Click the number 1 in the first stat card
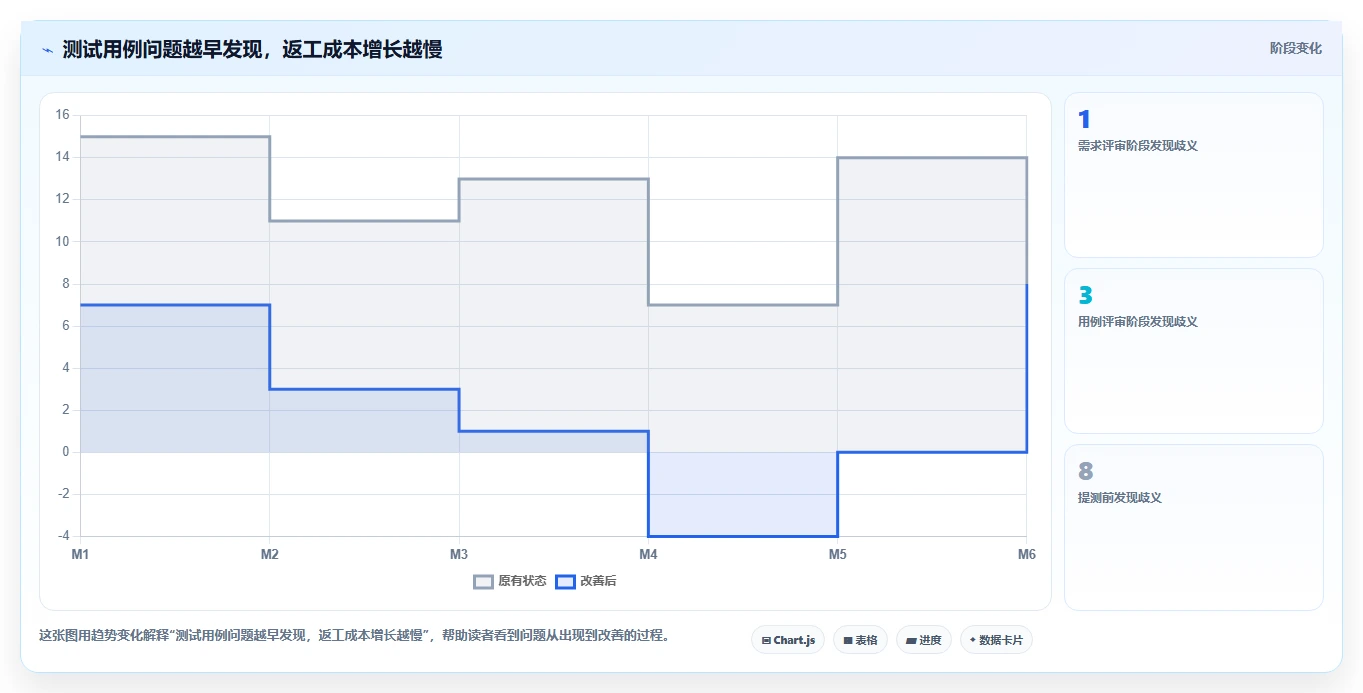 pyautogui.click(x=1084, y=120)
